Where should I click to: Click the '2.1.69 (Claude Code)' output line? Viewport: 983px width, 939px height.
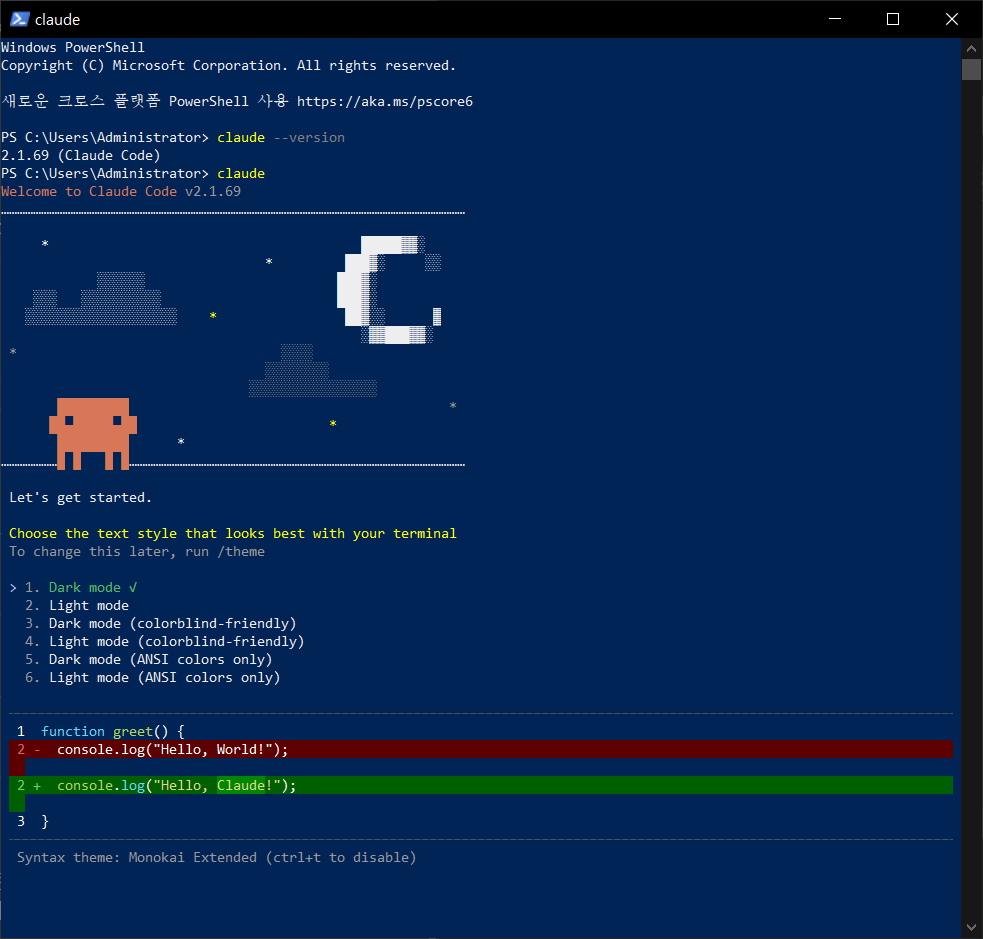(80, 155)
